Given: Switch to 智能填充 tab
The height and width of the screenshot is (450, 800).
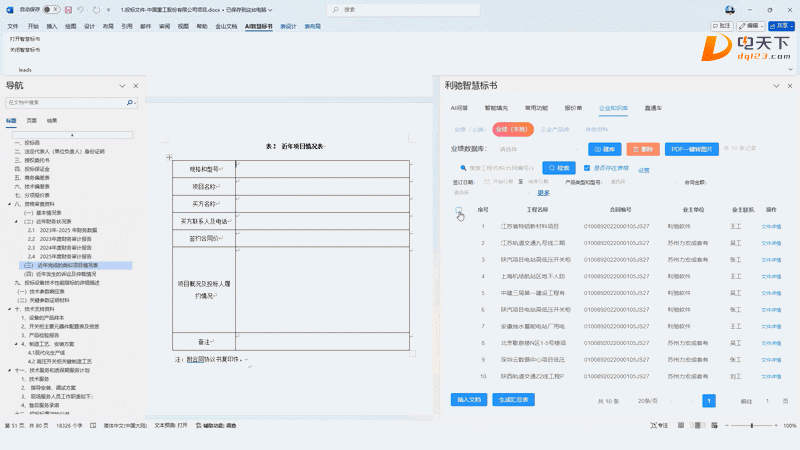Looking at the screenshot, I should pos(496,108).
